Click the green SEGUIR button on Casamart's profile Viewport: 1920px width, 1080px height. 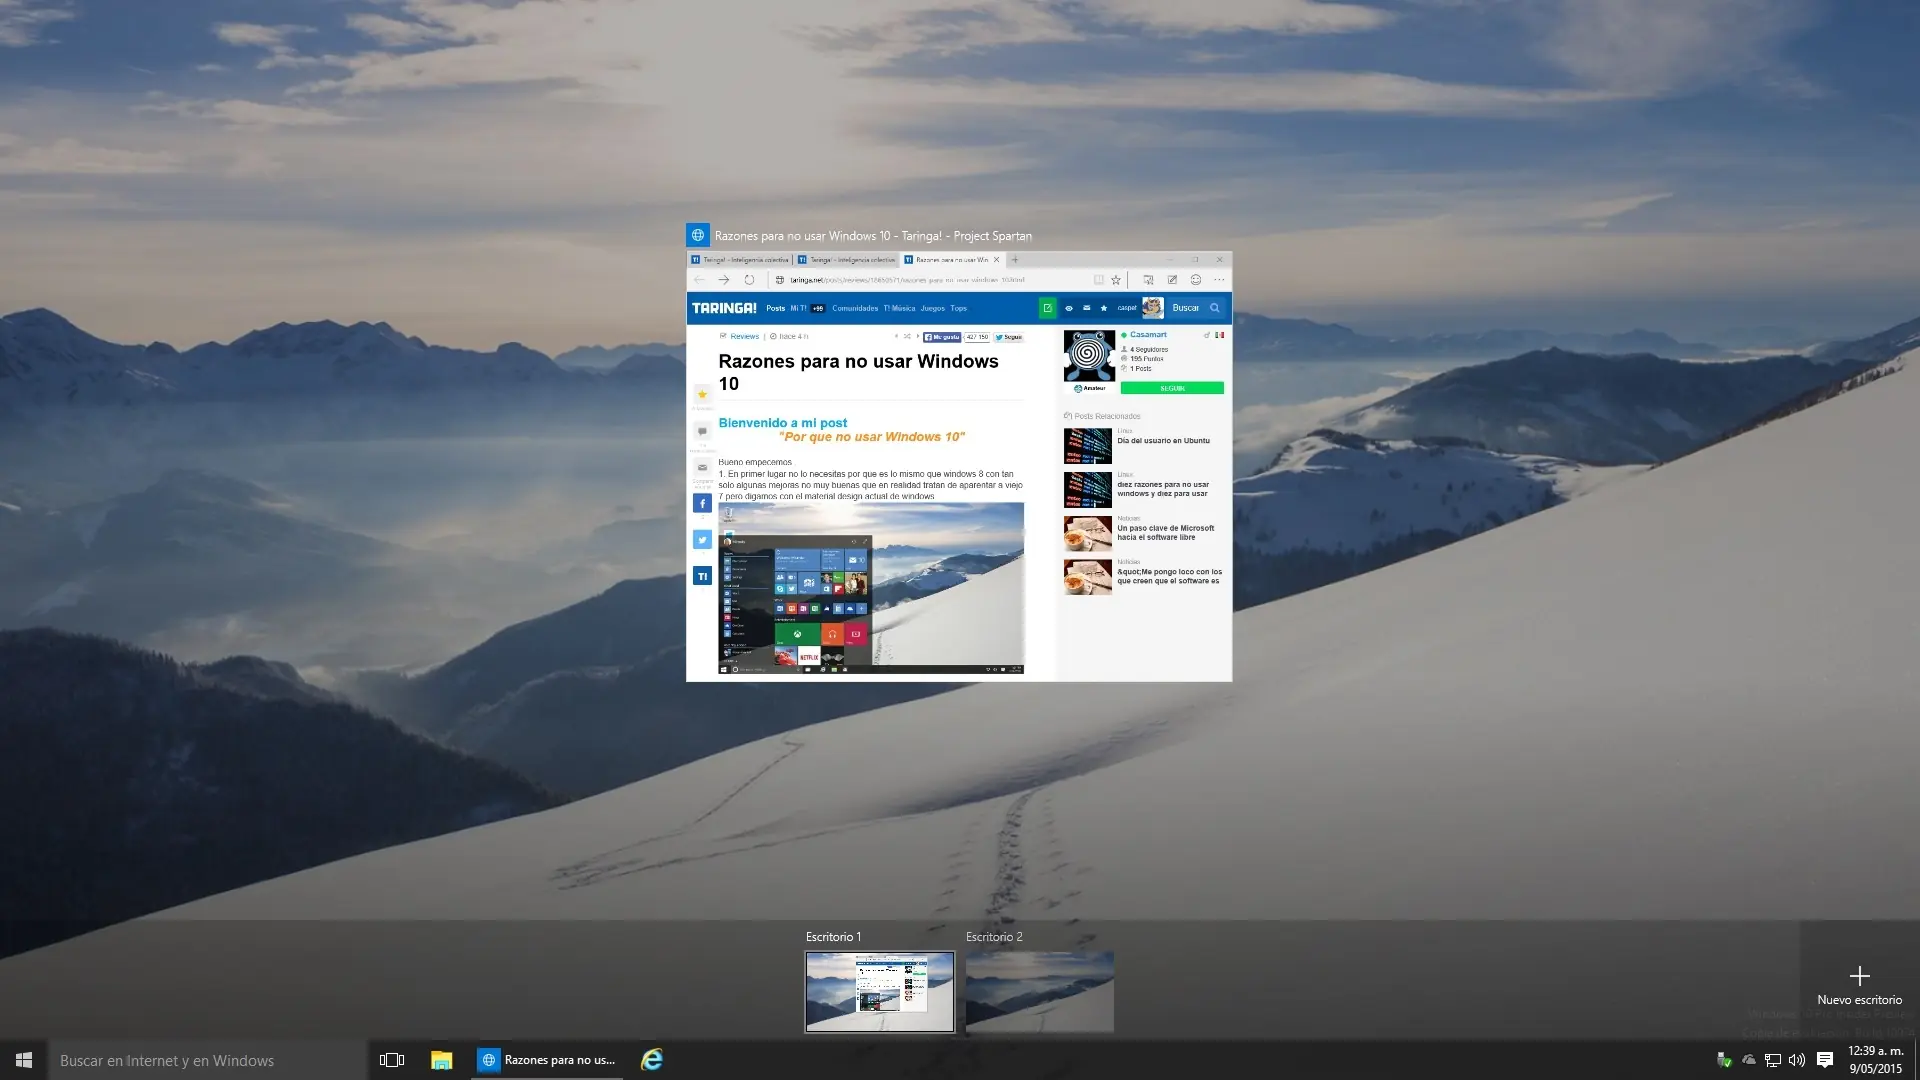pyautogui.click(x=1171, y=387)
